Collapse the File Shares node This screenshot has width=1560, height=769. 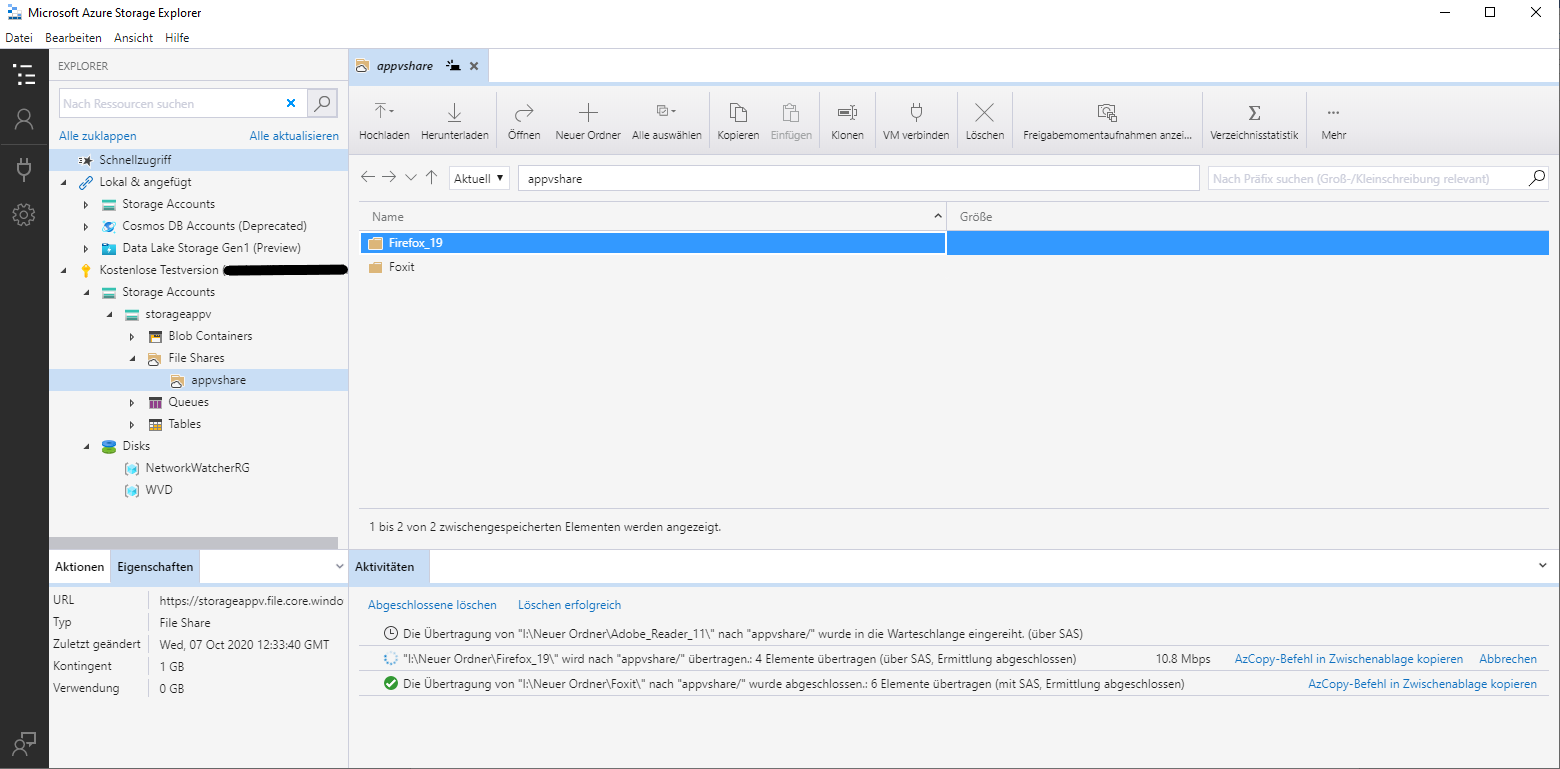(133, 358)
